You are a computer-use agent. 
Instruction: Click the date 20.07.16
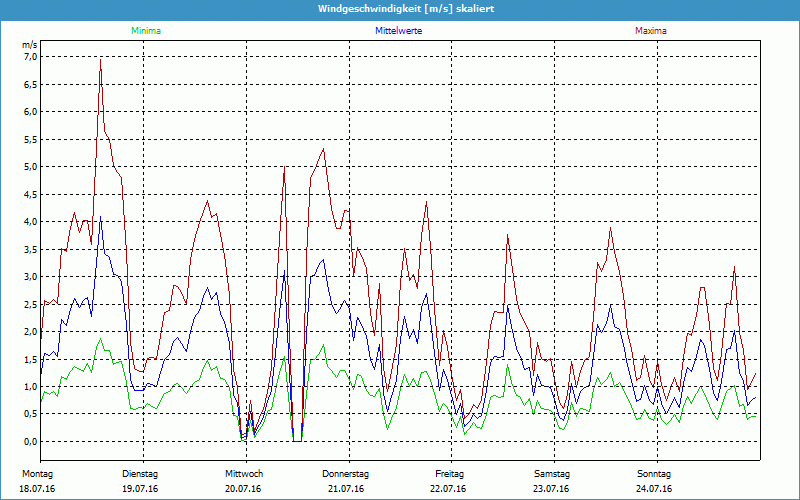pyautogui.click(x=243, y=489)
